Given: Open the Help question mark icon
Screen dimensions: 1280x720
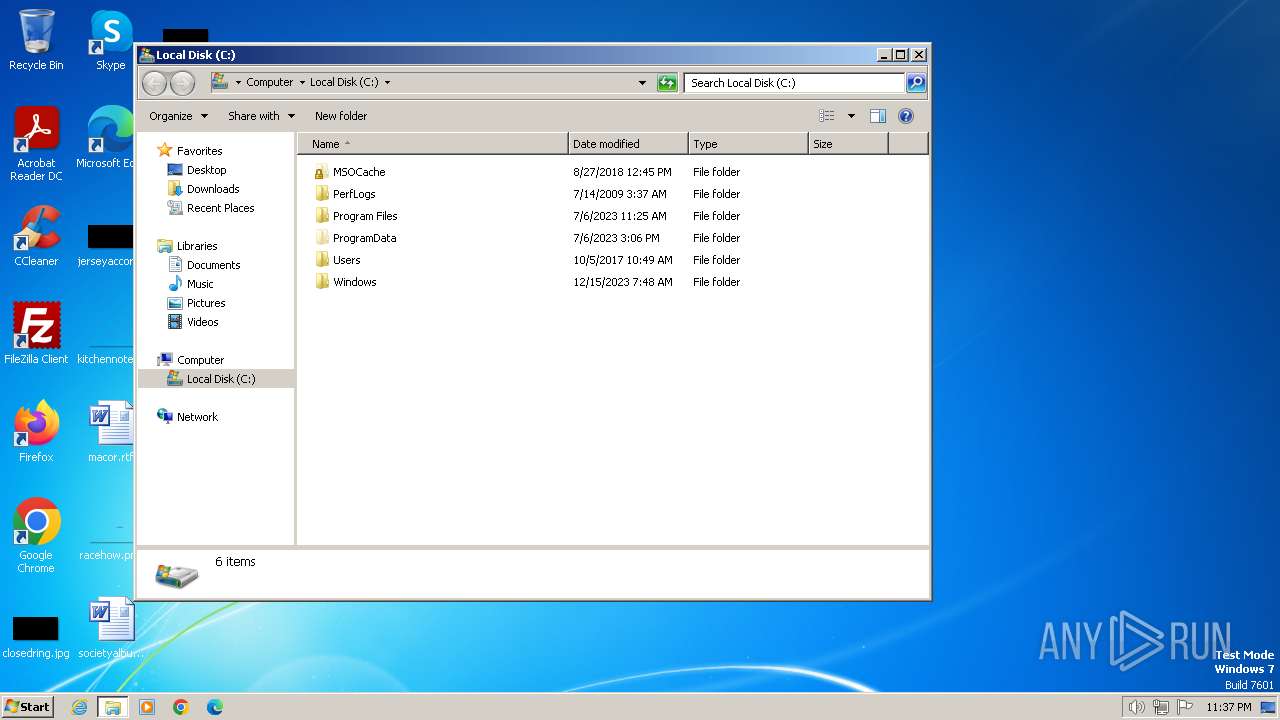Looking at the screenshot, I should coord(906,116).
